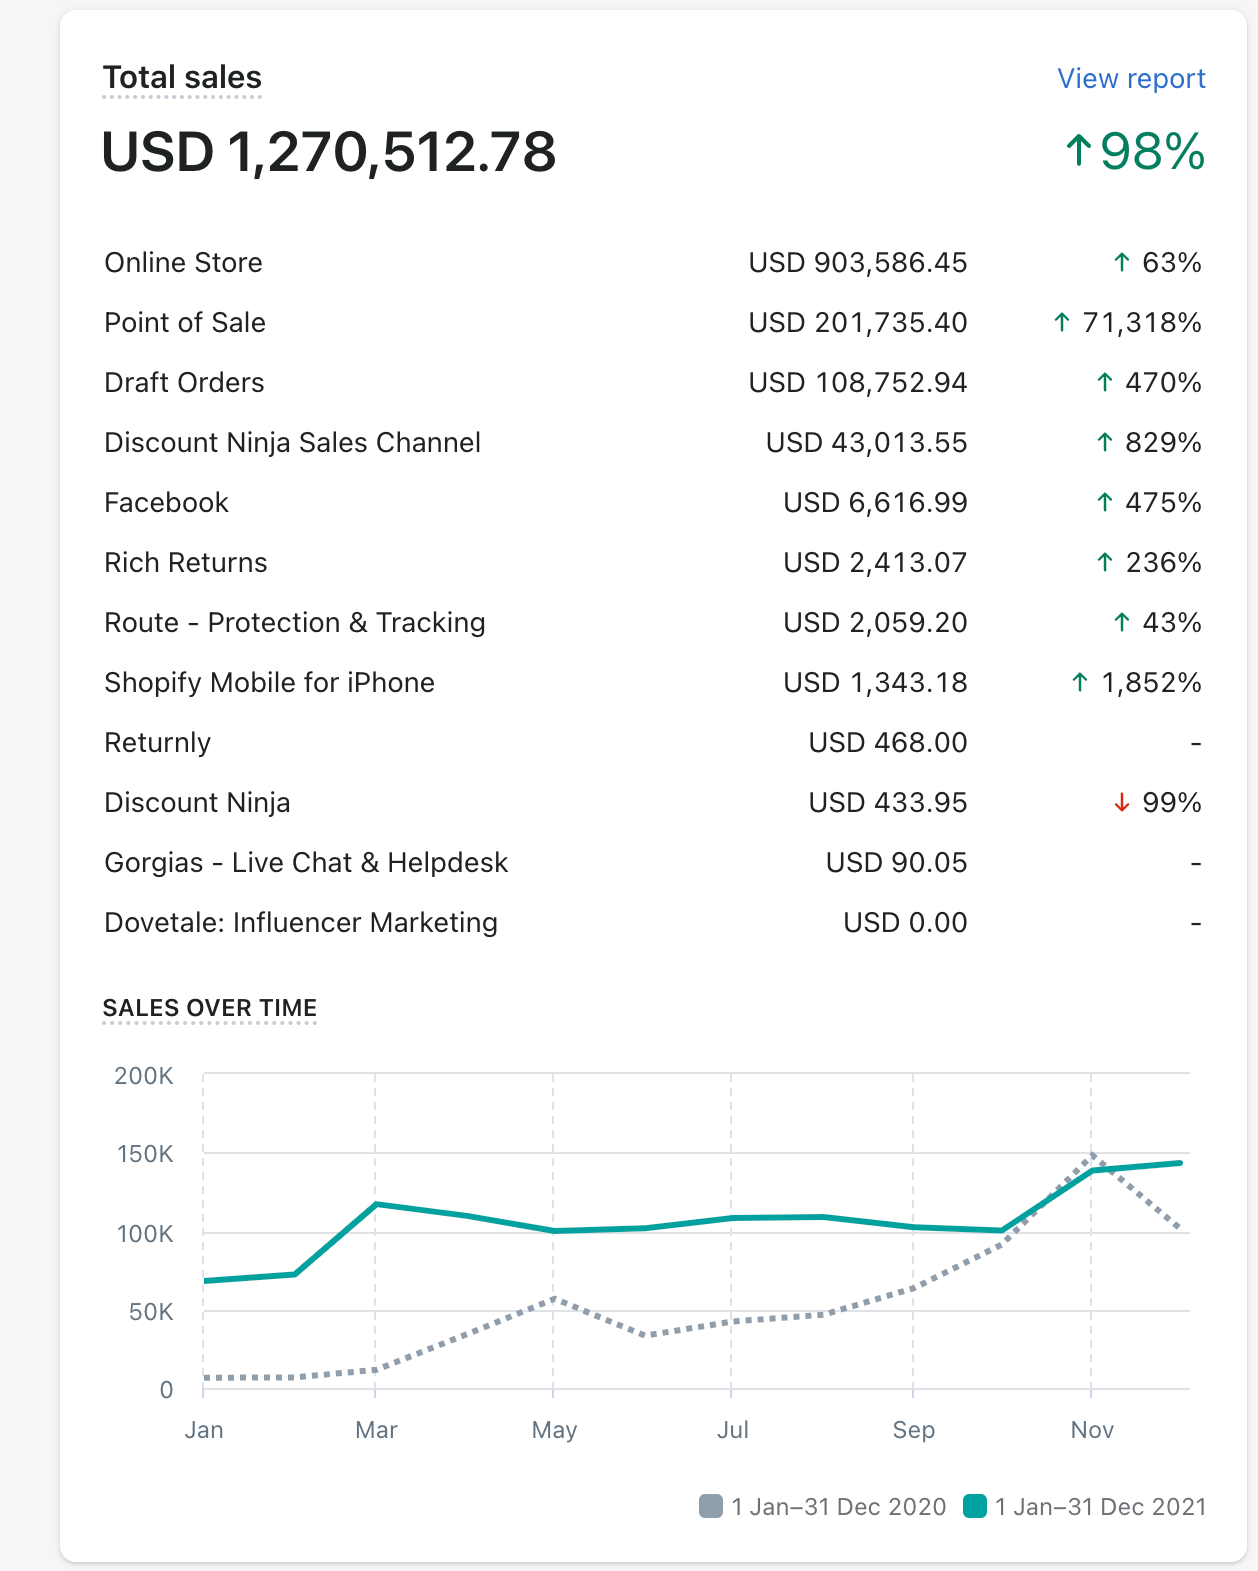The image size is (1258, 1571).
Task: Click the 1 Jan–31 Dec 2020 legend label
Action: (839, 1507)
